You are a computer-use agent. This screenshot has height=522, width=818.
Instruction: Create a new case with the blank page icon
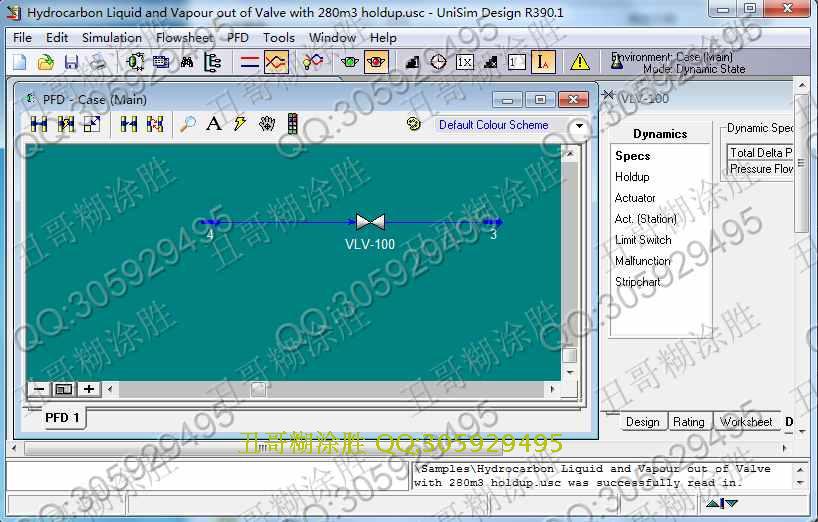tap(19, 62)
